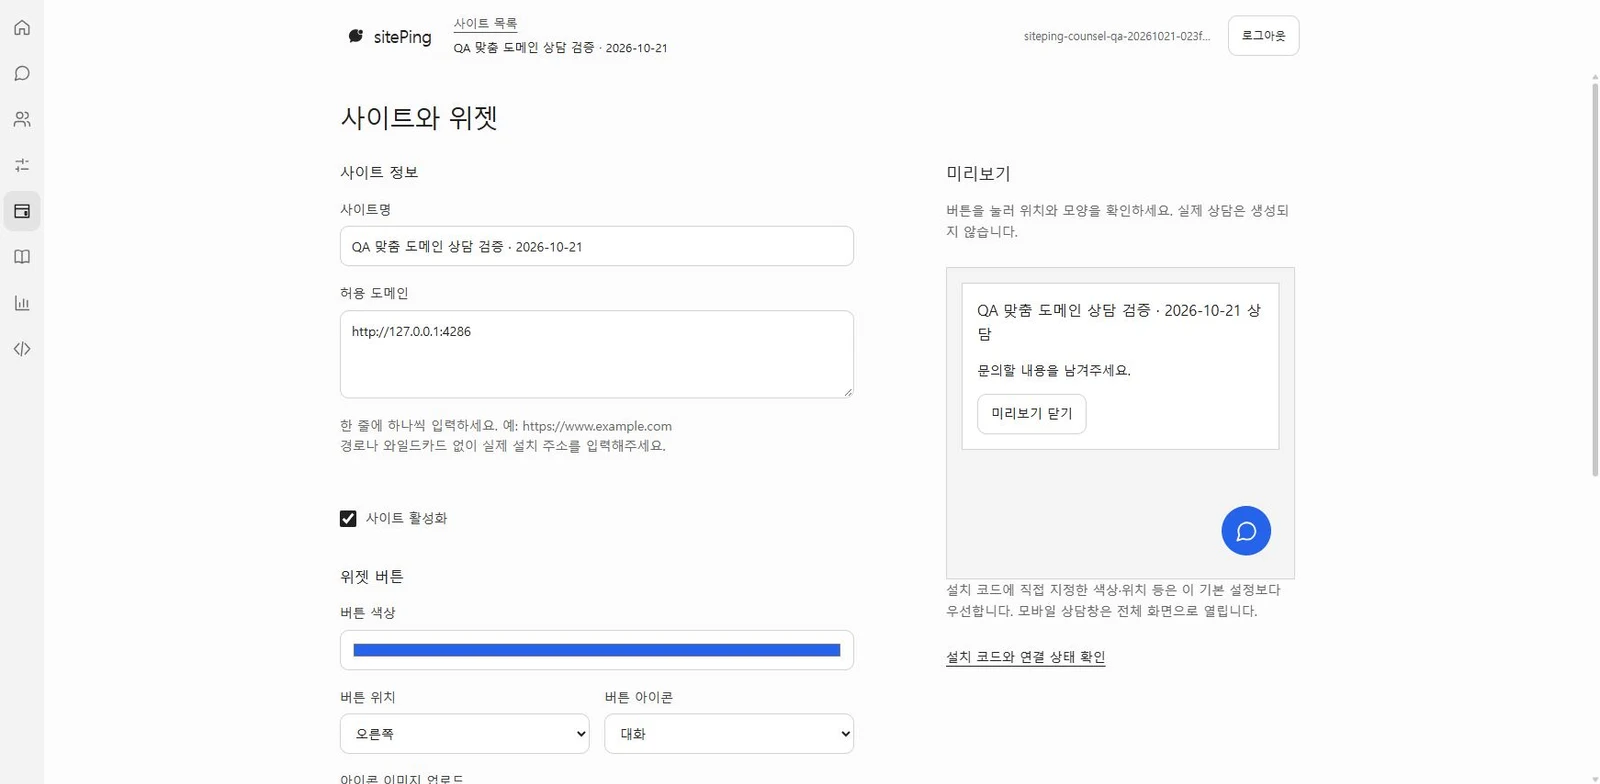Select the site widget window icon in sidebar

22,211
